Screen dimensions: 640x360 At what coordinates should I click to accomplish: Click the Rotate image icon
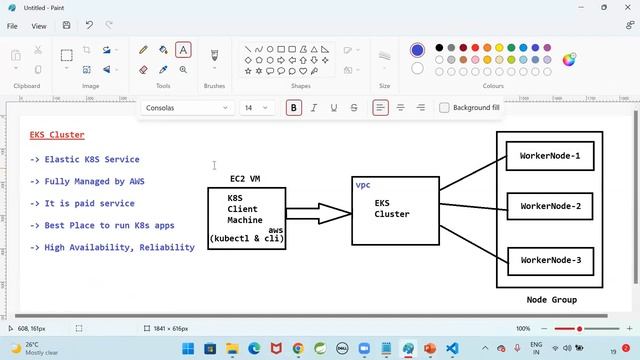click(x=107, y=50)
